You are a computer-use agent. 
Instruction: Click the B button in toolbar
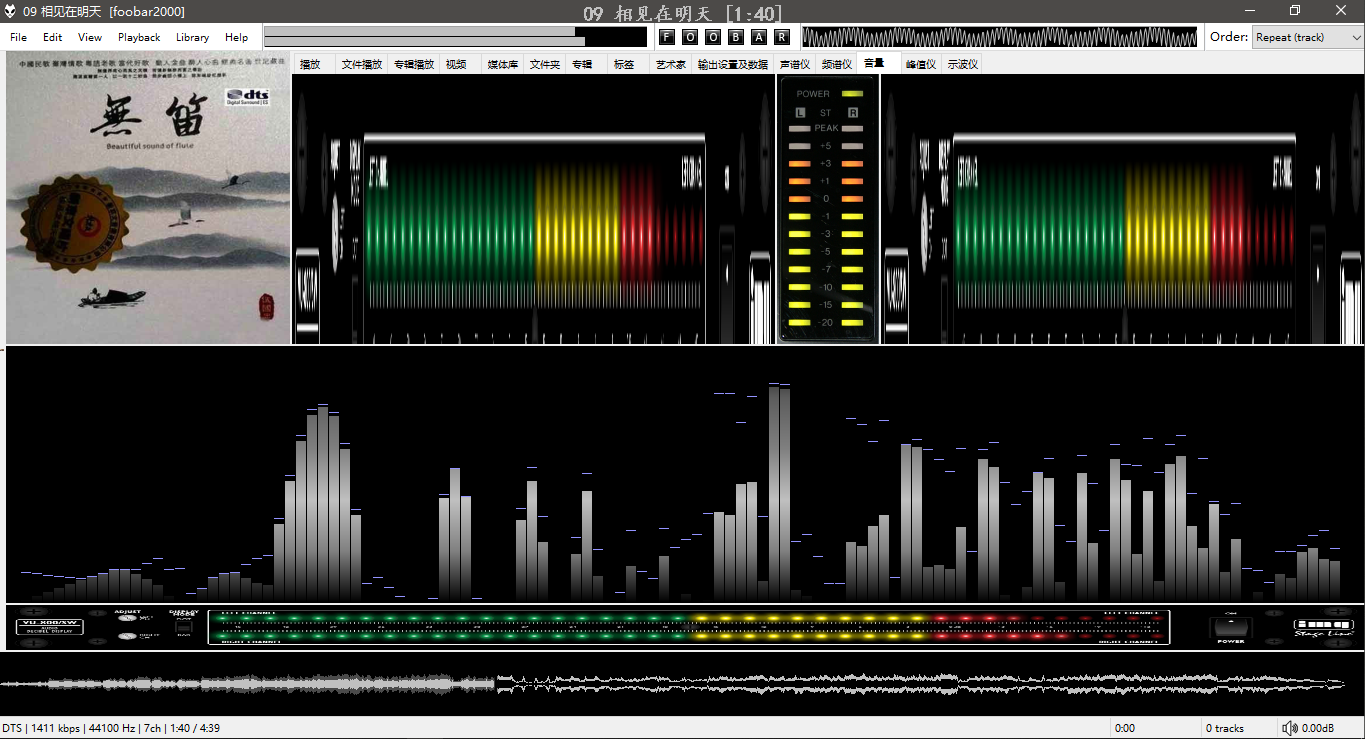735,37
